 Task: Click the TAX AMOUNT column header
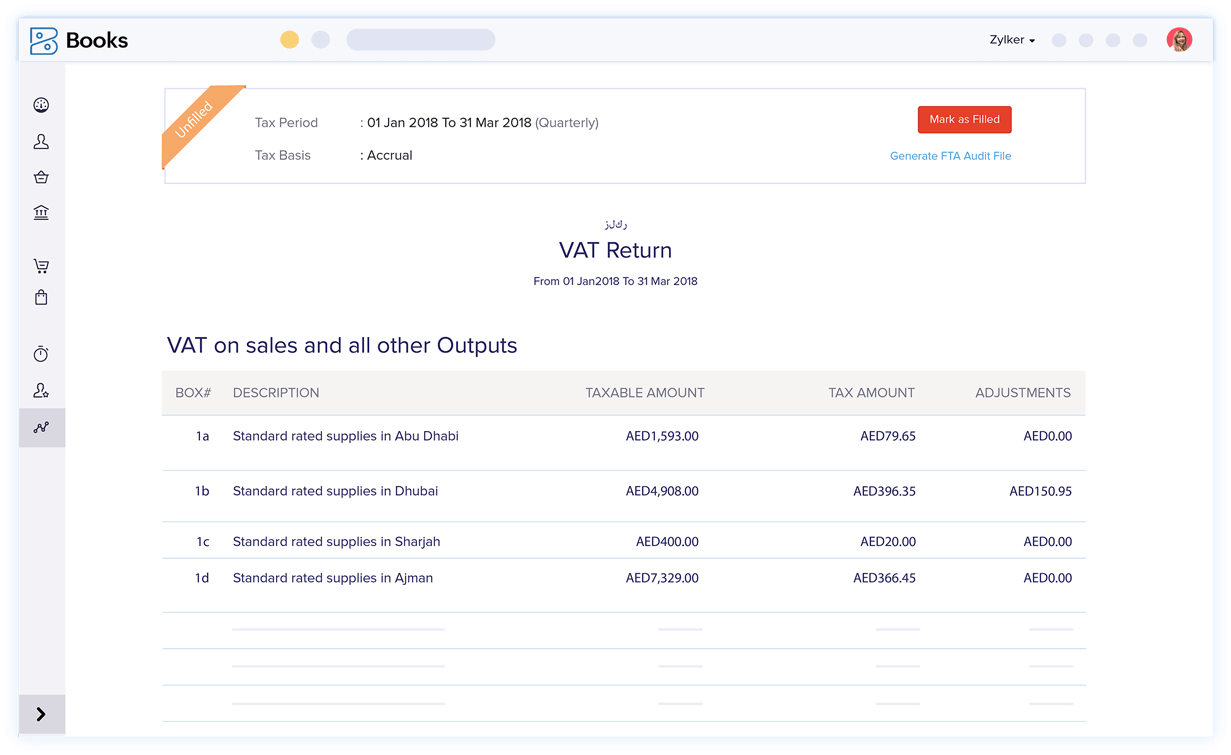point(871,393)
